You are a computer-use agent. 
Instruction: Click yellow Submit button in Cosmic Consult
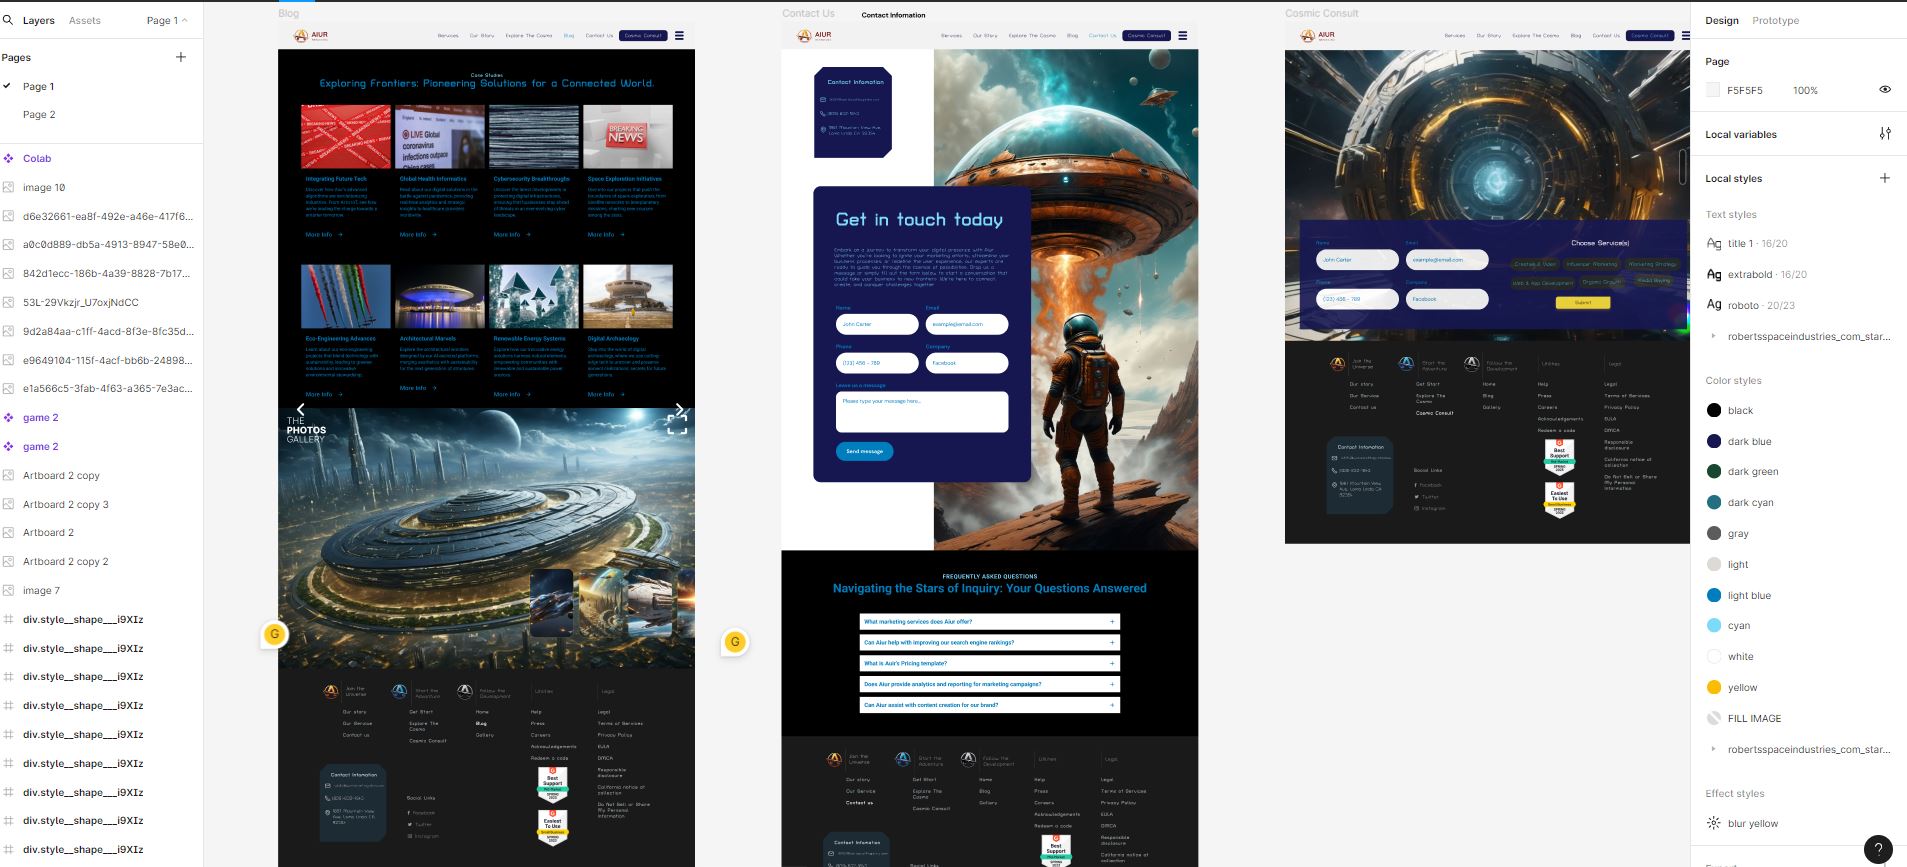click(x=1583, y=302)
